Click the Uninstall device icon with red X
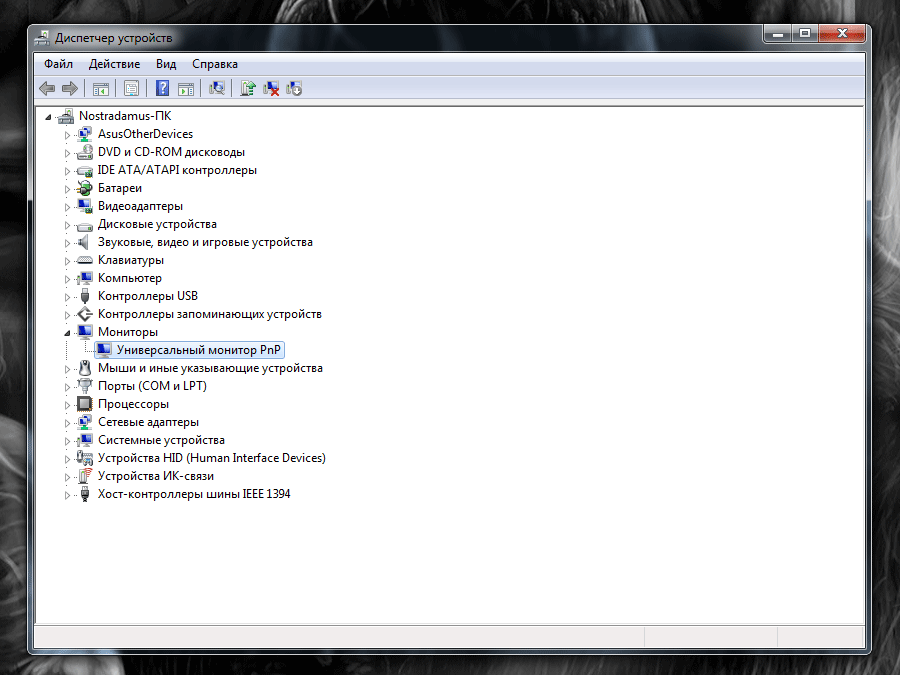900x675 pixels. [271, 89]
